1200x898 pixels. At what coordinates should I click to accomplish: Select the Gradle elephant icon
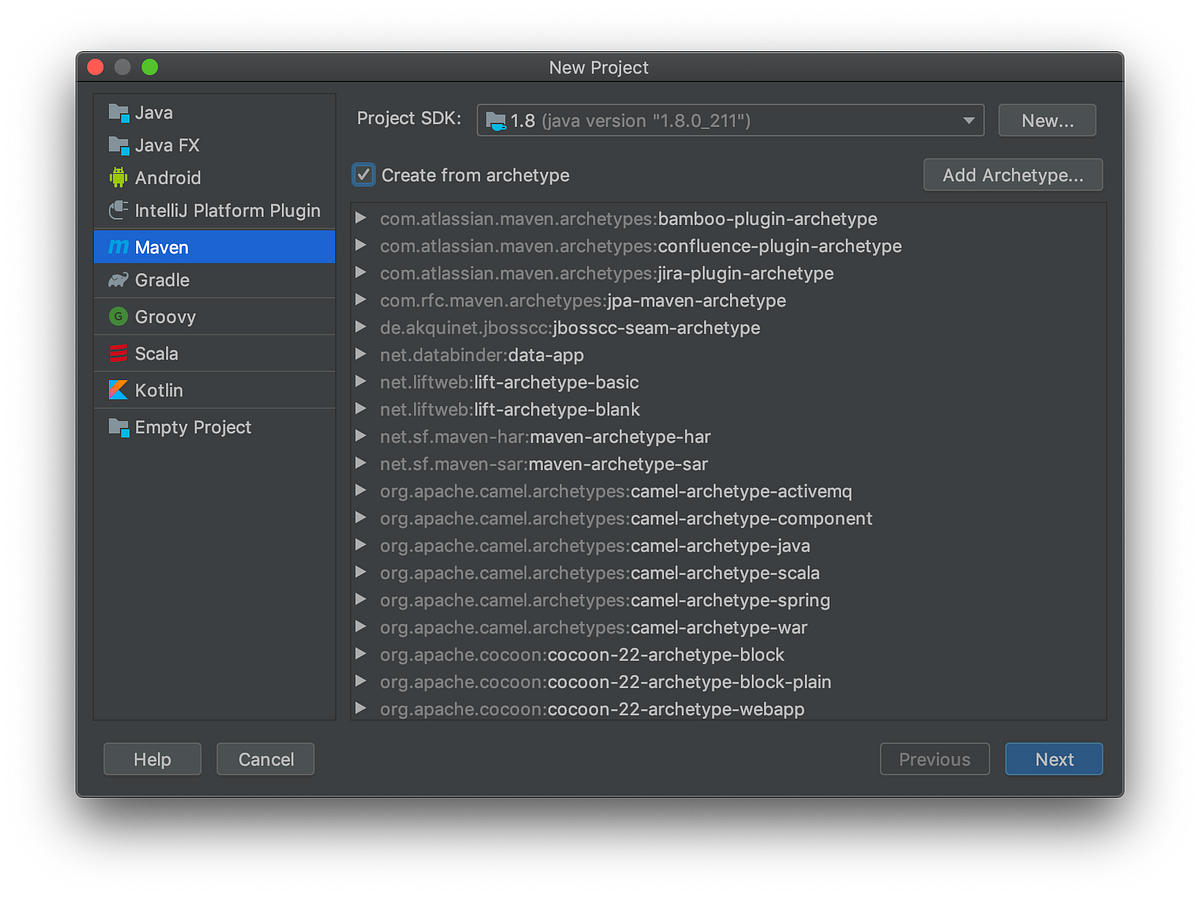tap(119, 280)
